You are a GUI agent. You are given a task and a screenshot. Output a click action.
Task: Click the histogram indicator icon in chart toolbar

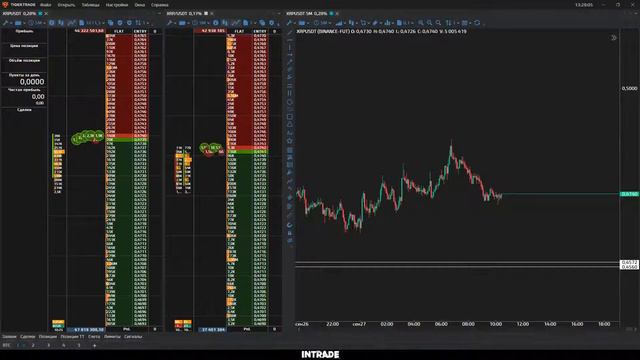[387, 23]
